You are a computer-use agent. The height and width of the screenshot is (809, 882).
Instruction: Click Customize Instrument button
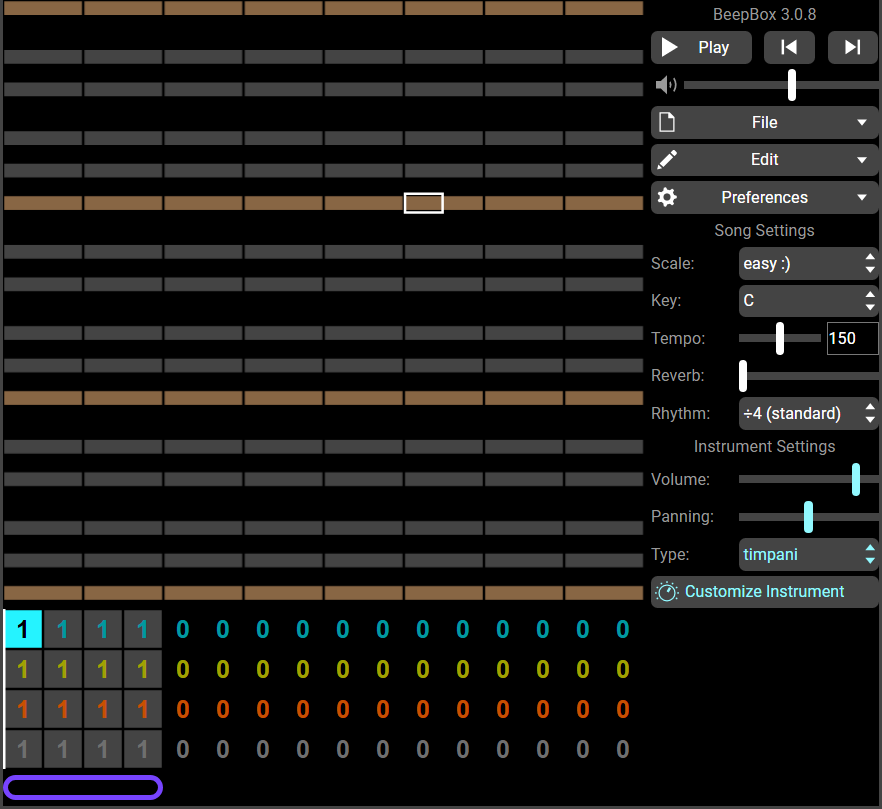click(x=764, y=592)
